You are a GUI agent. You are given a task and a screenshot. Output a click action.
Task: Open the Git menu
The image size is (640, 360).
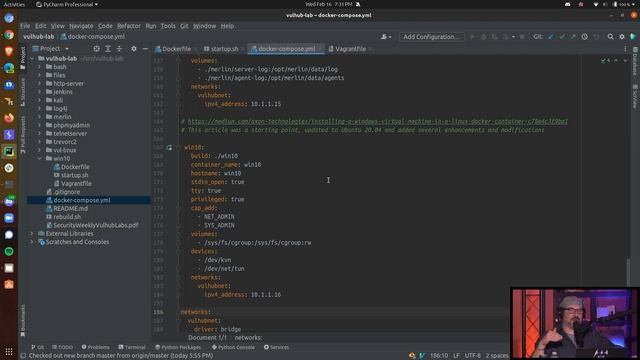[184, 26]
